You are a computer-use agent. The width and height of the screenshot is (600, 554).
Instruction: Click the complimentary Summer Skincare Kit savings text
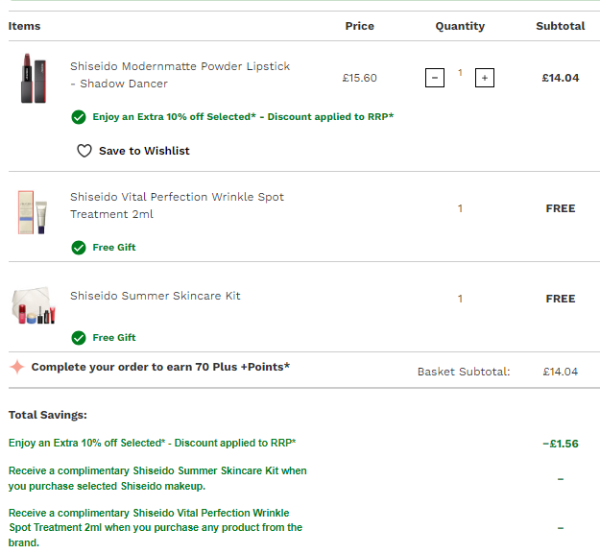pyautogui.click(x=157, y=478)
